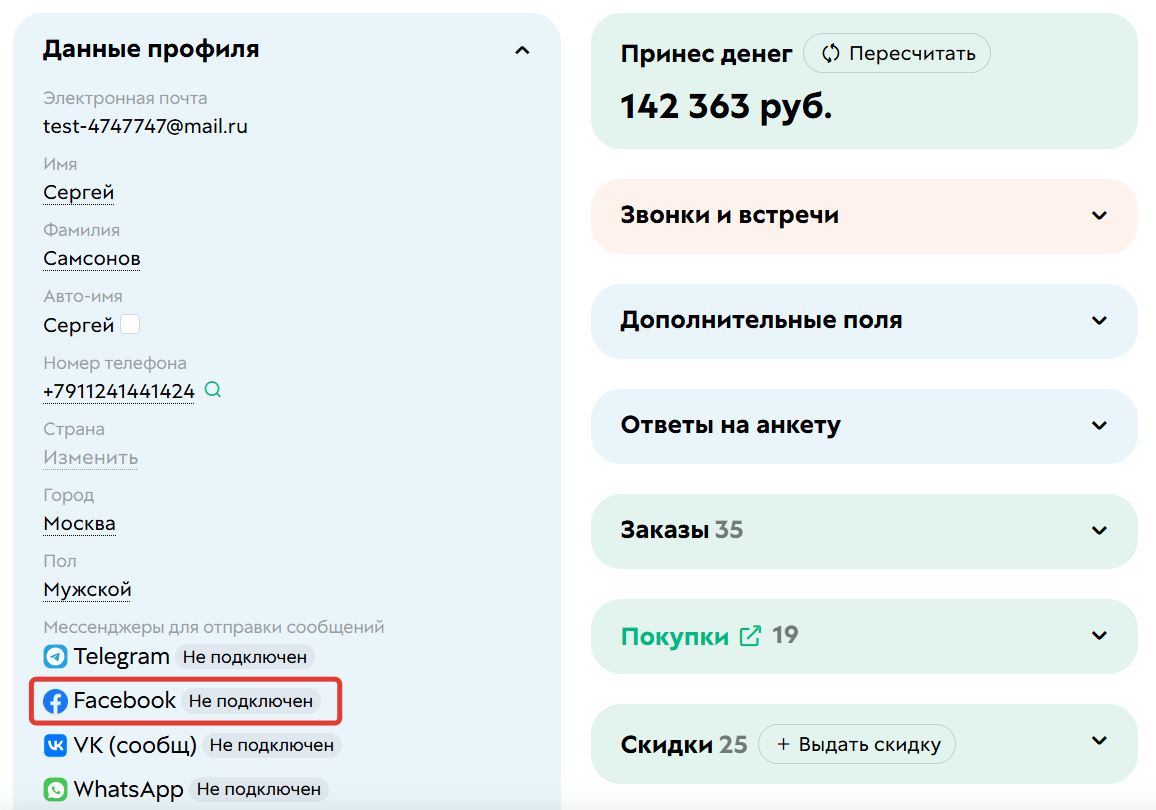Click the magnifier icon next to phone number

(x=212, y=390)
